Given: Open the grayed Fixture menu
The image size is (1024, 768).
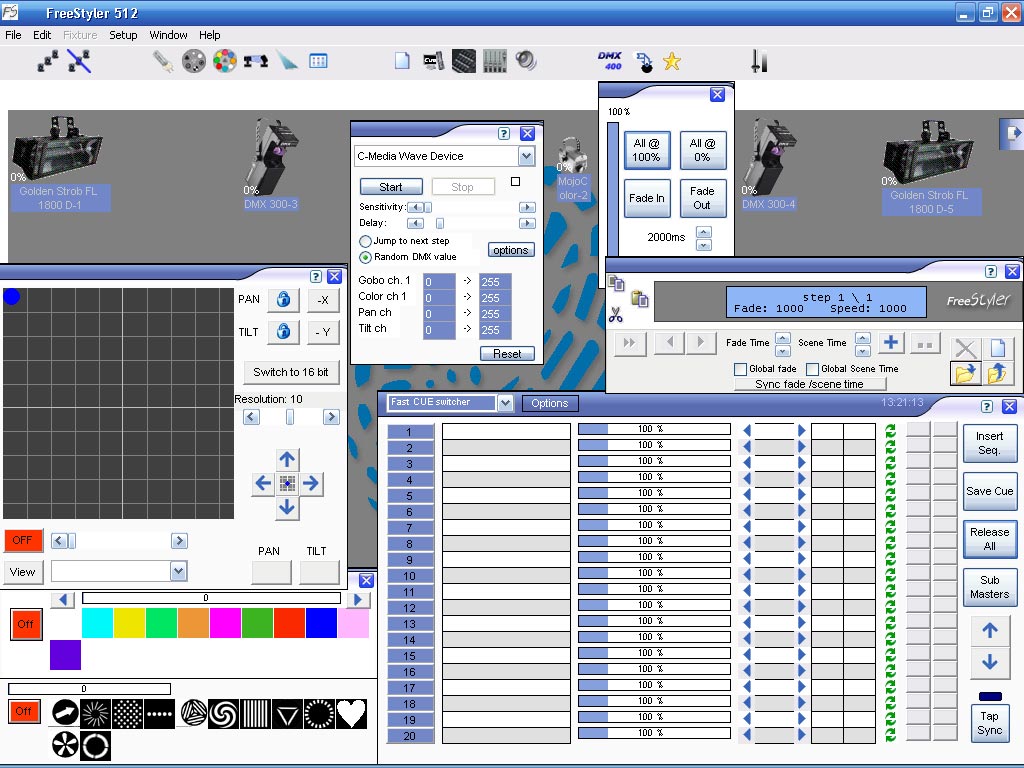Looking at the screenshot, I should (80, 35).
